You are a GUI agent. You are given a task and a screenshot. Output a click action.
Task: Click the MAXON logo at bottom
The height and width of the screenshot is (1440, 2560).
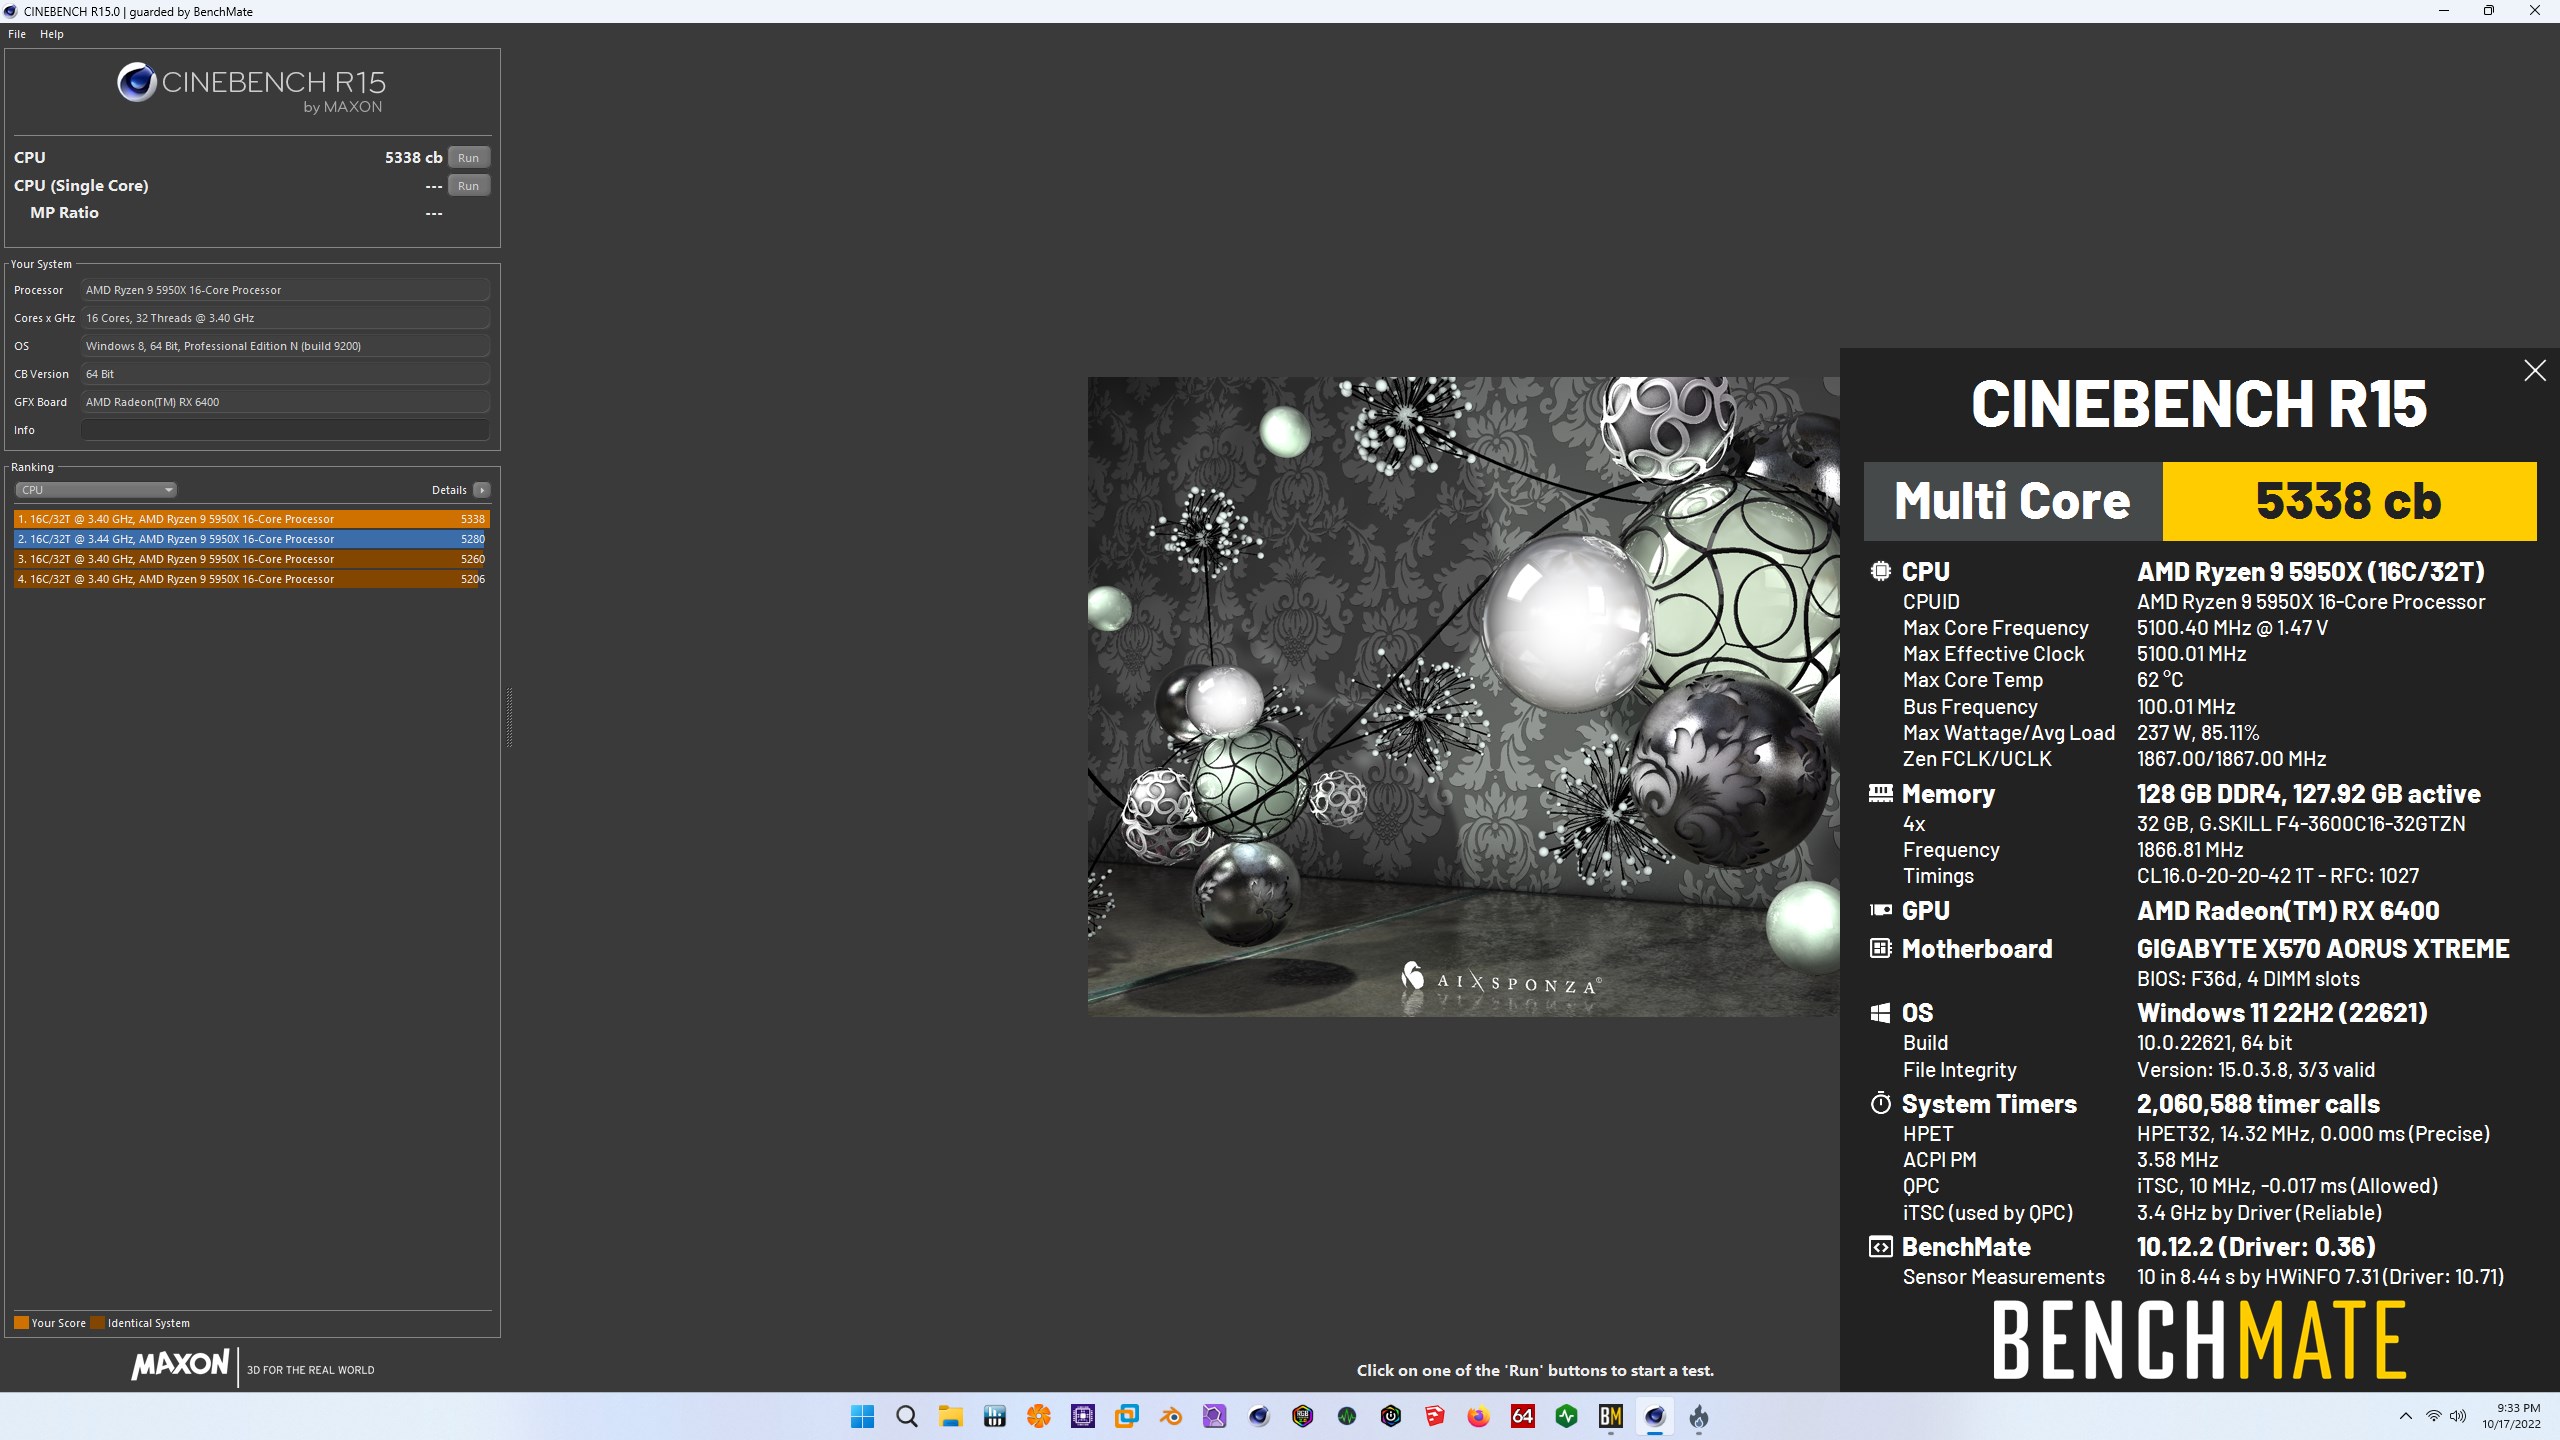(x=180, y=1364)
